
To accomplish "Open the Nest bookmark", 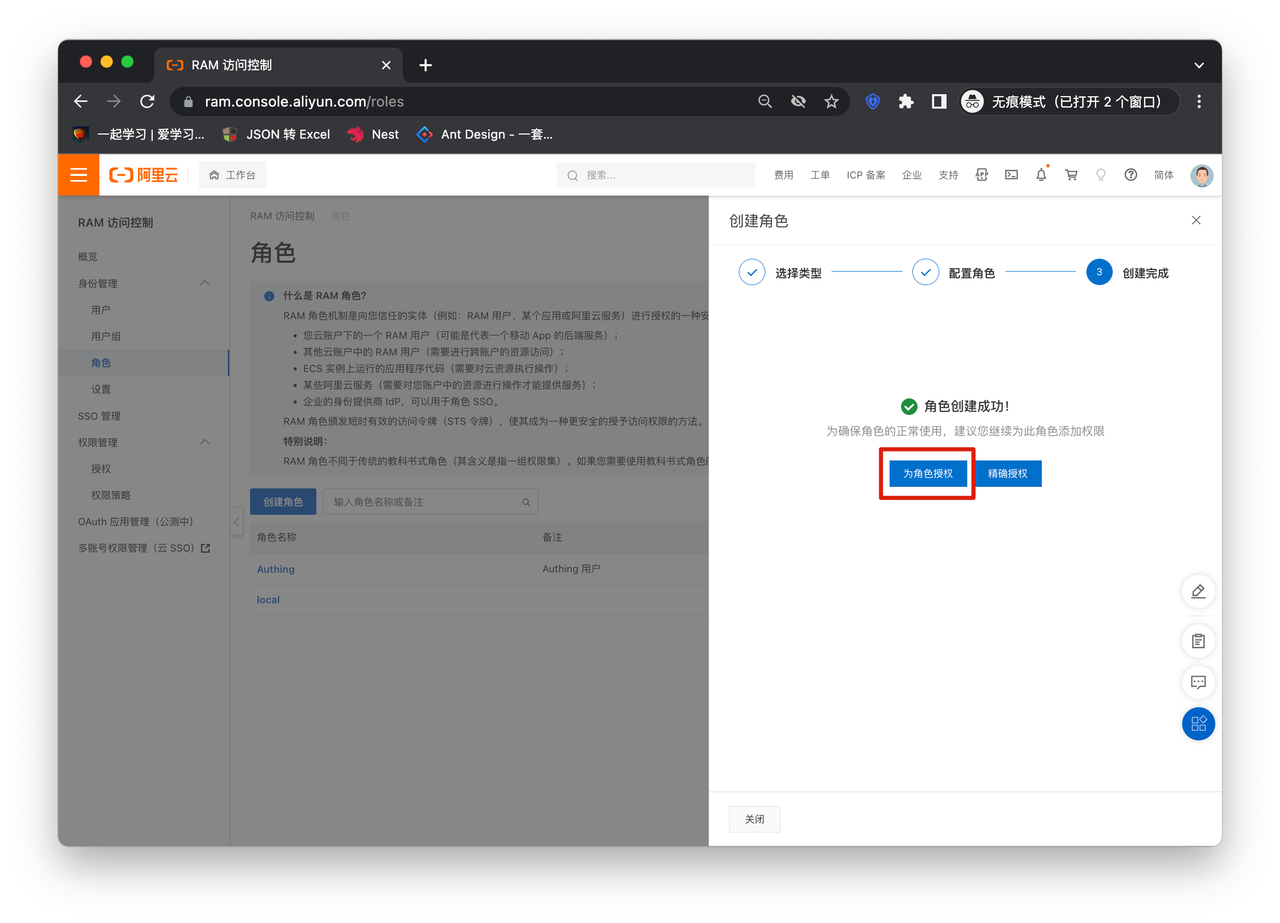I will coord(373,134).
